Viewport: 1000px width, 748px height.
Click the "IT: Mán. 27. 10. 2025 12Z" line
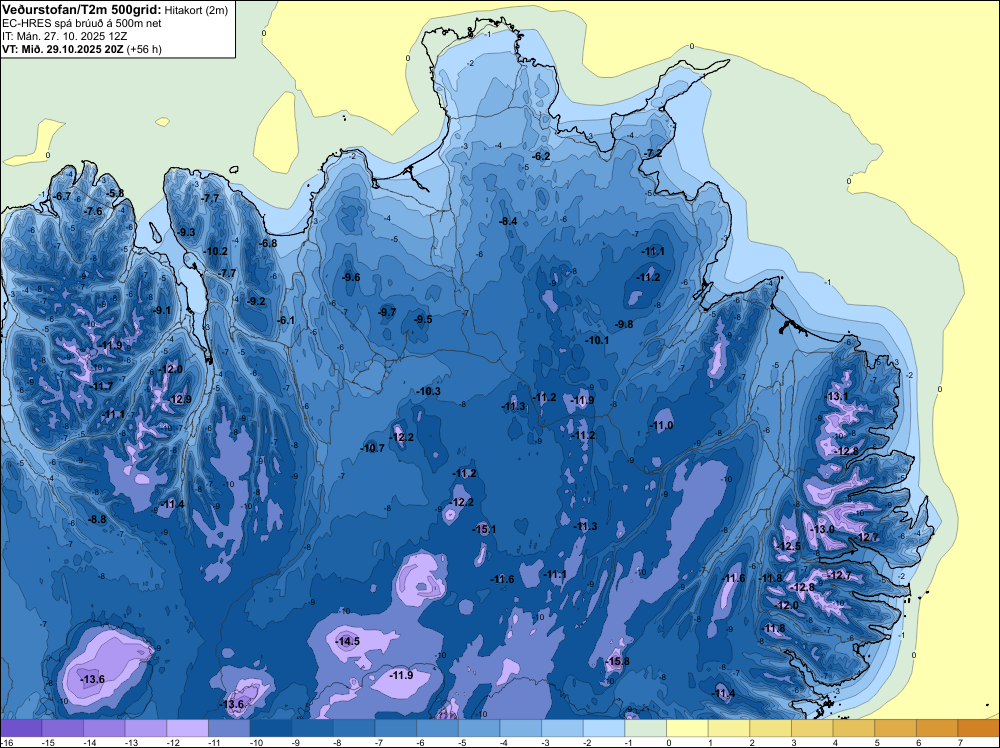[64, 36]
